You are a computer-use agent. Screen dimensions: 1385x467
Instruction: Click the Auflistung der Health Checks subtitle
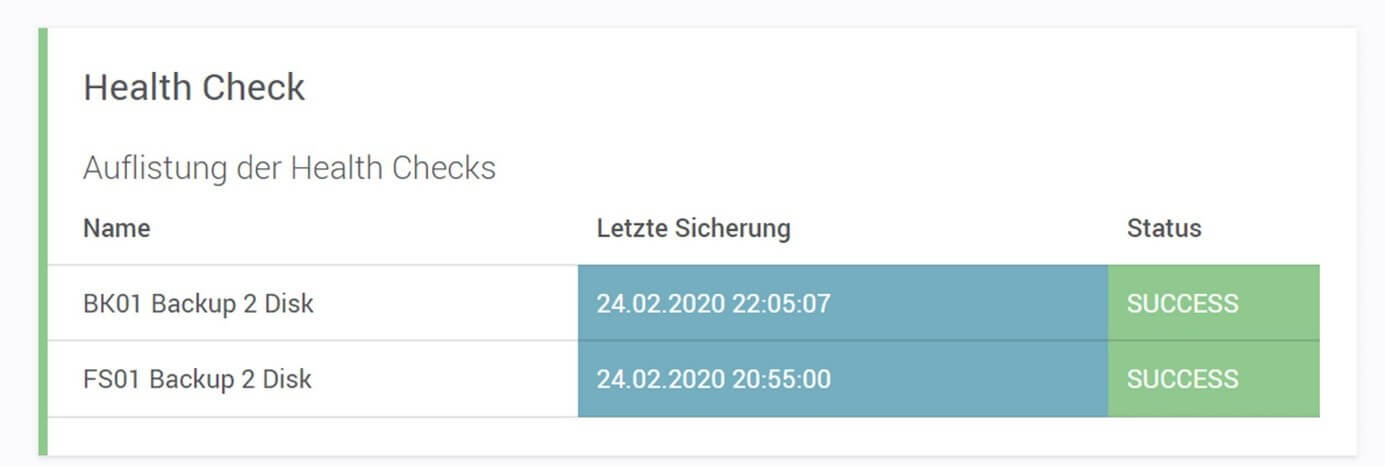click(289, 168)
